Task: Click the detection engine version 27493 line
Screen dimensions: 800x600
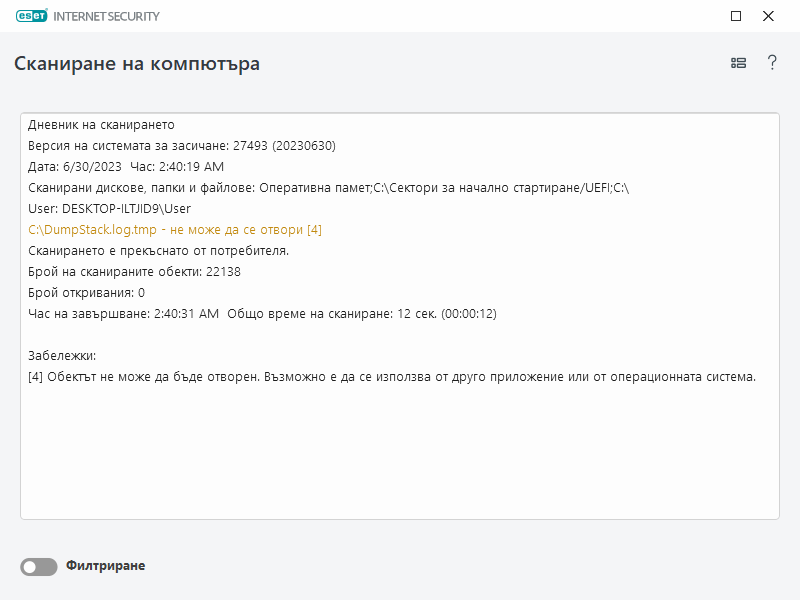Action: pyautogui.click(x=180, y=145)
